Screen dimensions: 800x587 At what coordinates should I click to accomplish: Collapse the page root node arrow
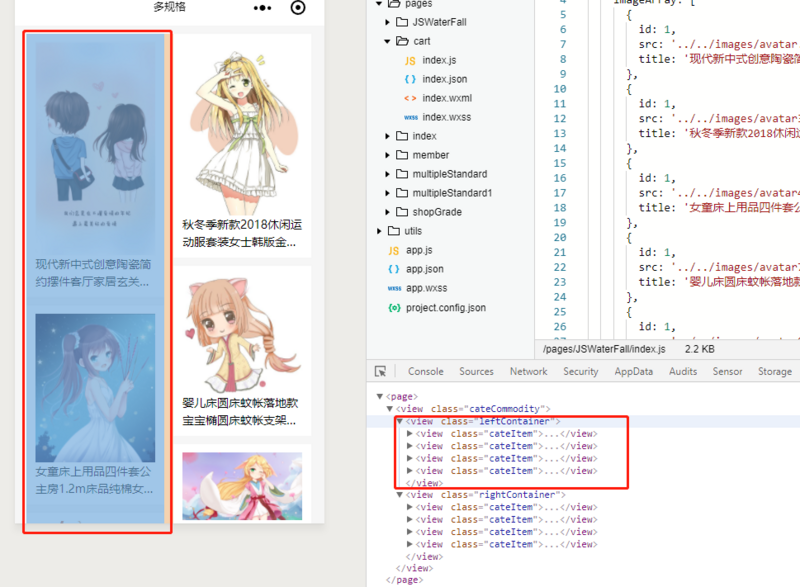click(x=380, y=396)
